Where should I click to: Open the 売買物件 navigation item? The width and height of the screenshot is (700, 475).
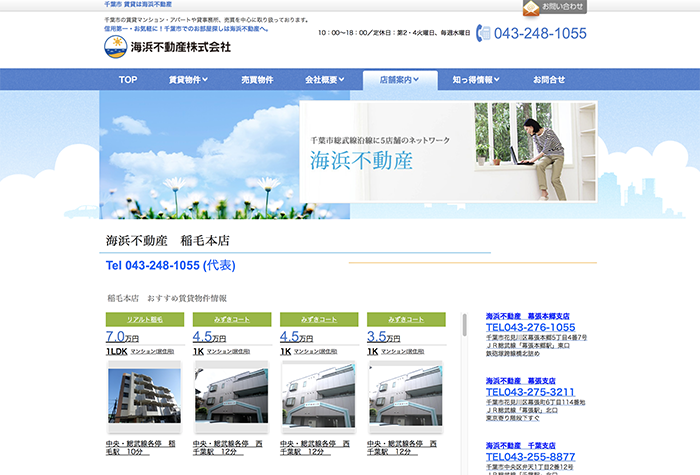(257, 80)
